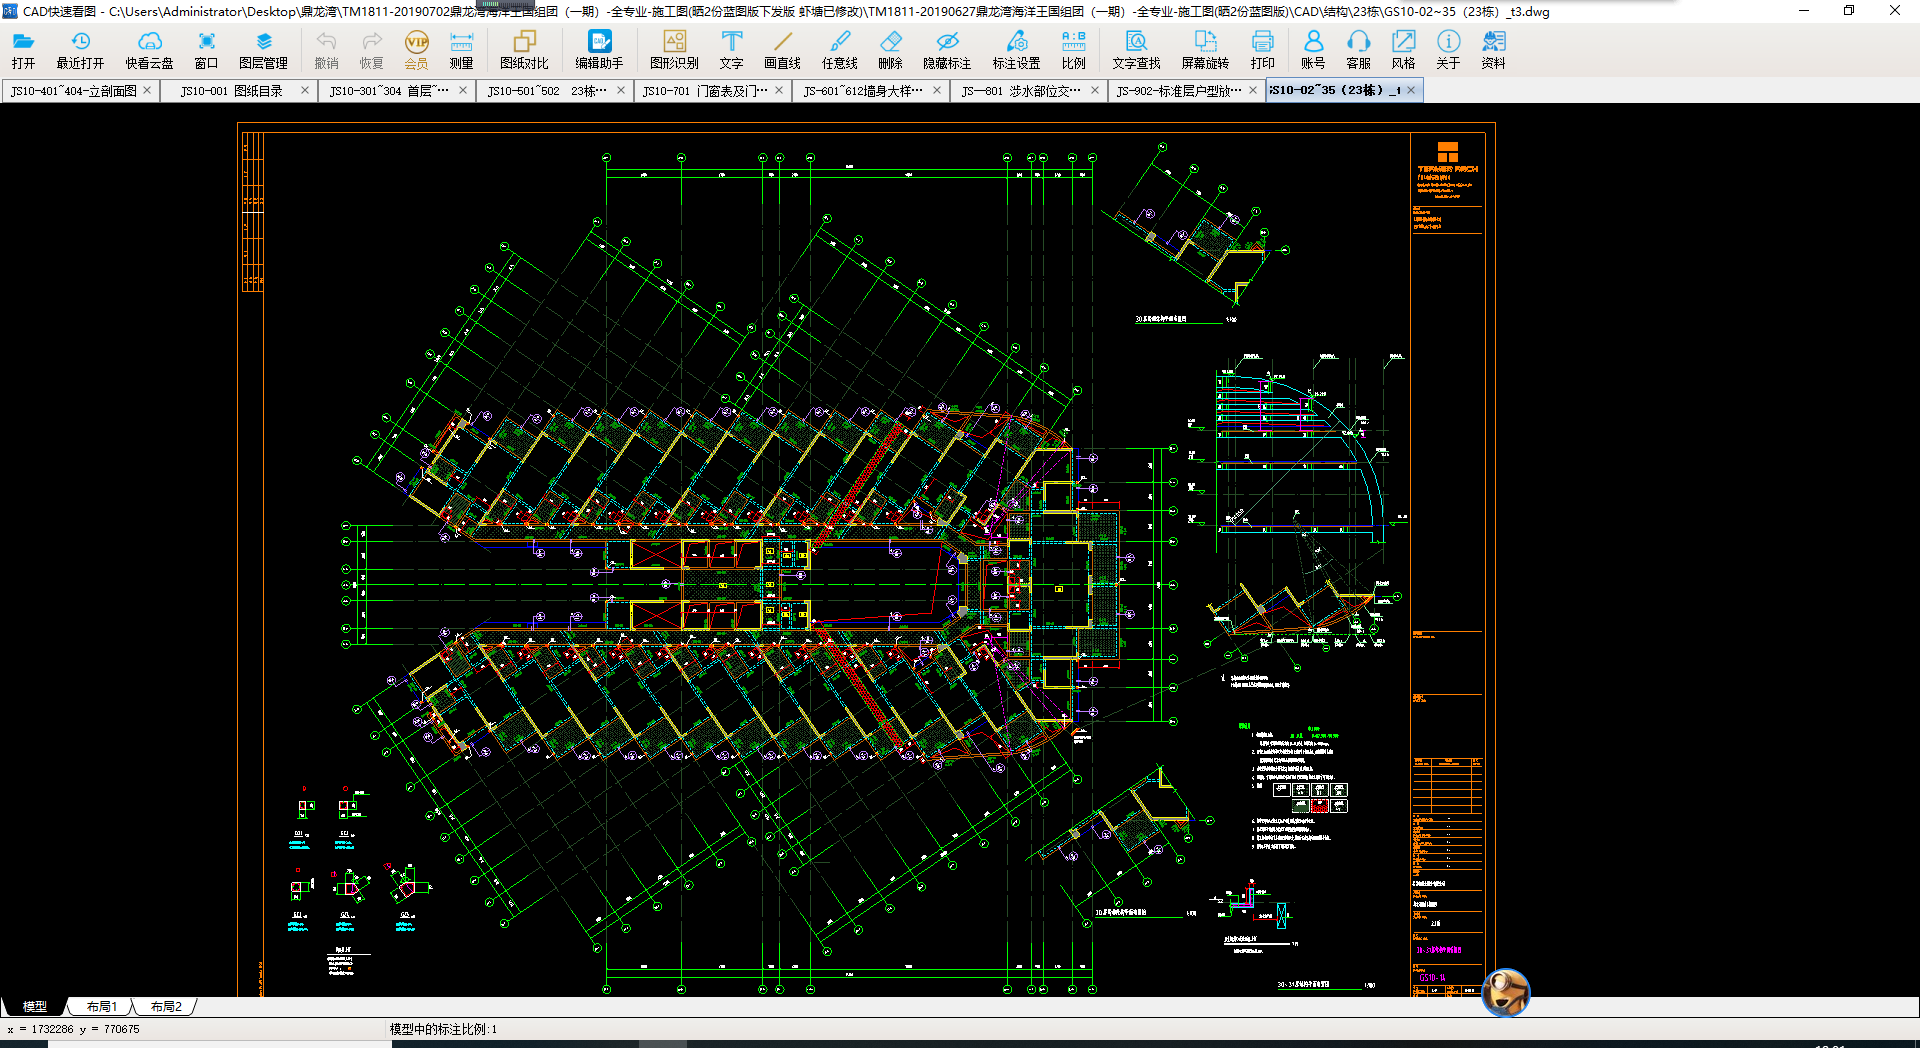Click the 窗口 window tool
The width and height of the screenshot is (1920, 1048).
(206, 50)
